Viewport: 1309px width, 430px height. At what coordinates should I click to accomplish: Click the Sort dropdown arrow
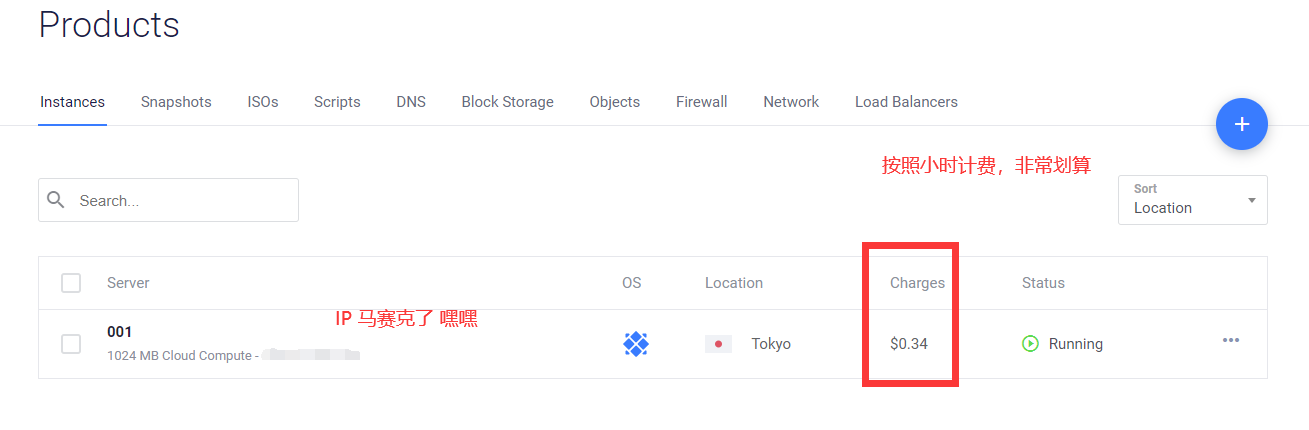click(x=1251, y=200)
